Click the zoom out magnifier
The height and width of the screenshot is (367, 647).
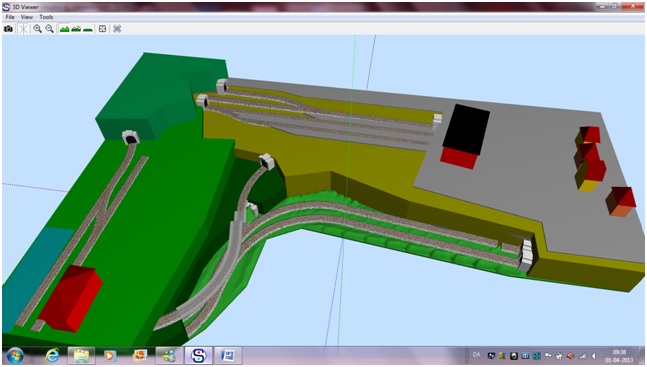tap(50, 28)
